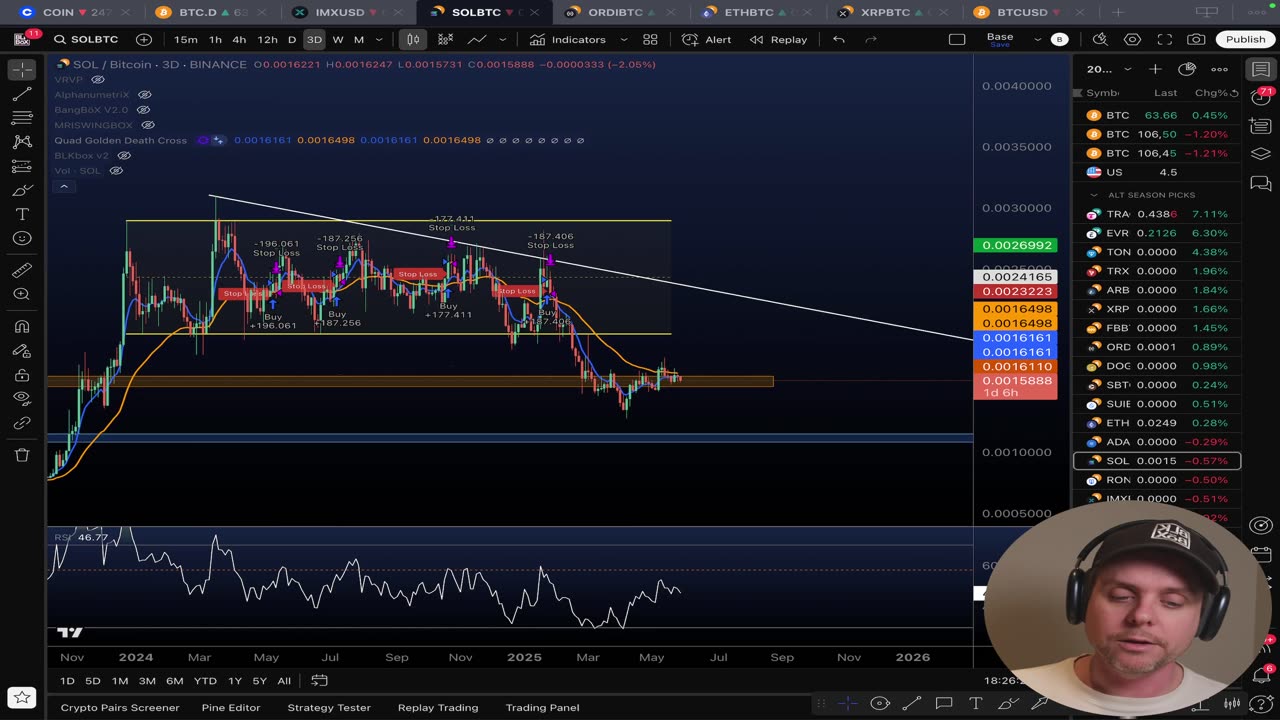Click the Publish button
Screen dimensions: 1280x720
click(1245, 39)
